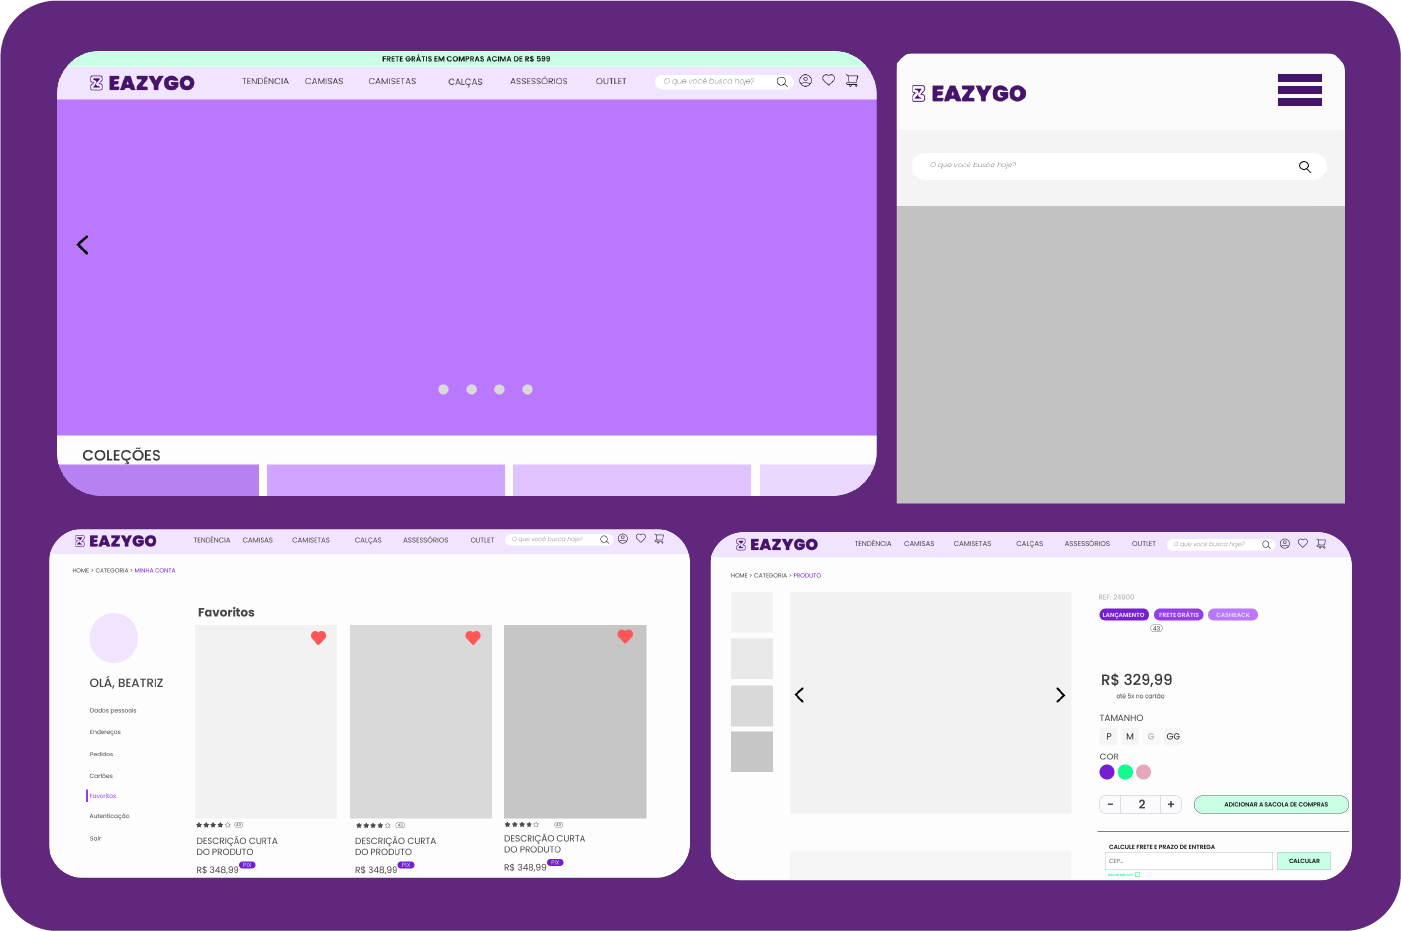This screenshot has width=1401, height=931.
Task: Select the second carousel dot on homepage banner
Action: click(472, 390)
